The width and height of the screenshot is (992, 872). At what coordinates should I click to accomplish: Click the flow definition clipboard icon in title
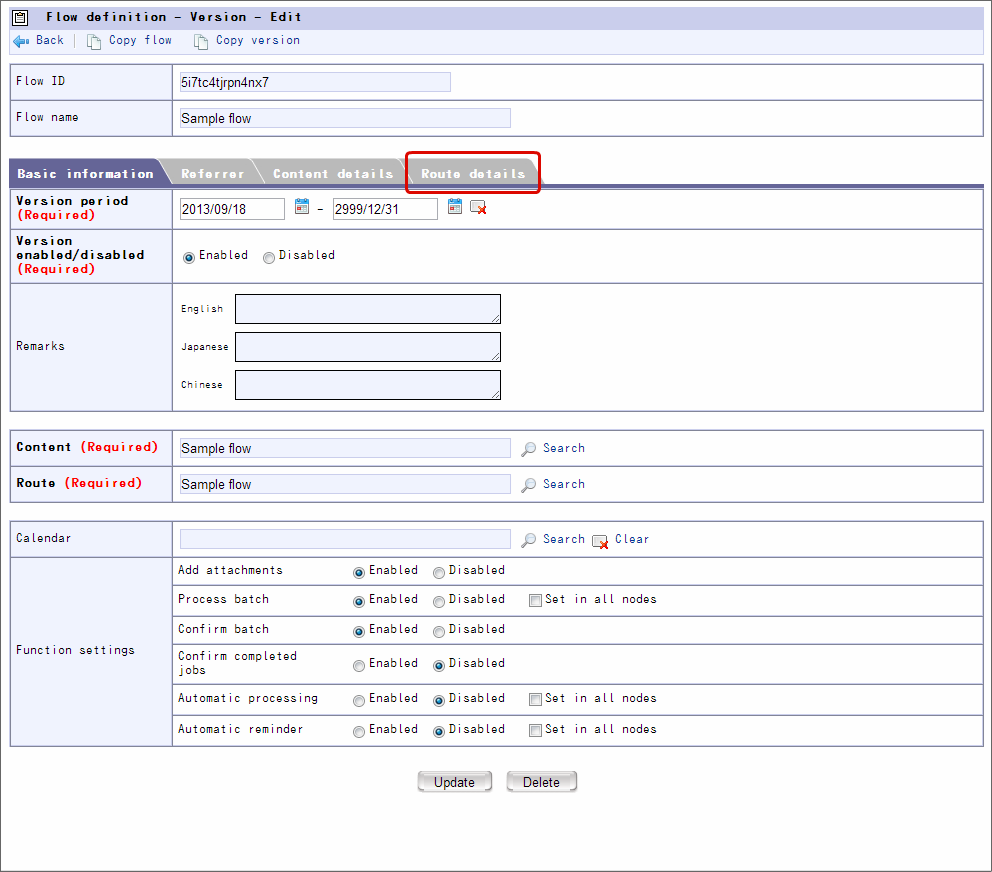(20, 18)
